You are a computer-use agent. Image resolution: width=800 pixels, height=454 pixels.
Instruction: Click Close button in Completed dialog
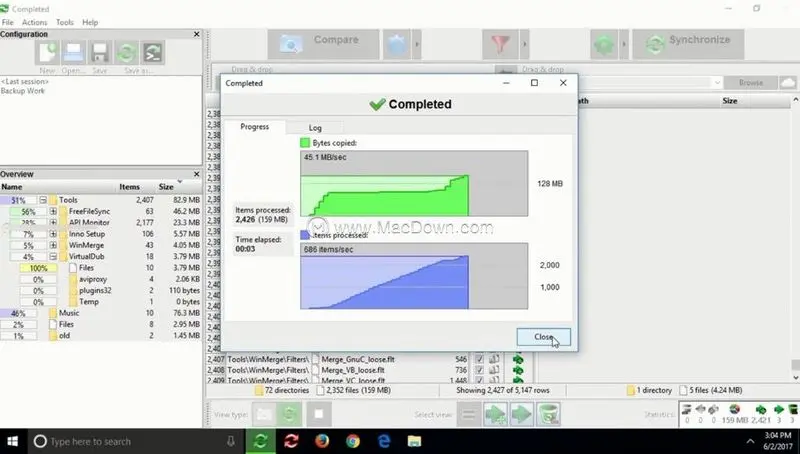(x=543, y=337)
